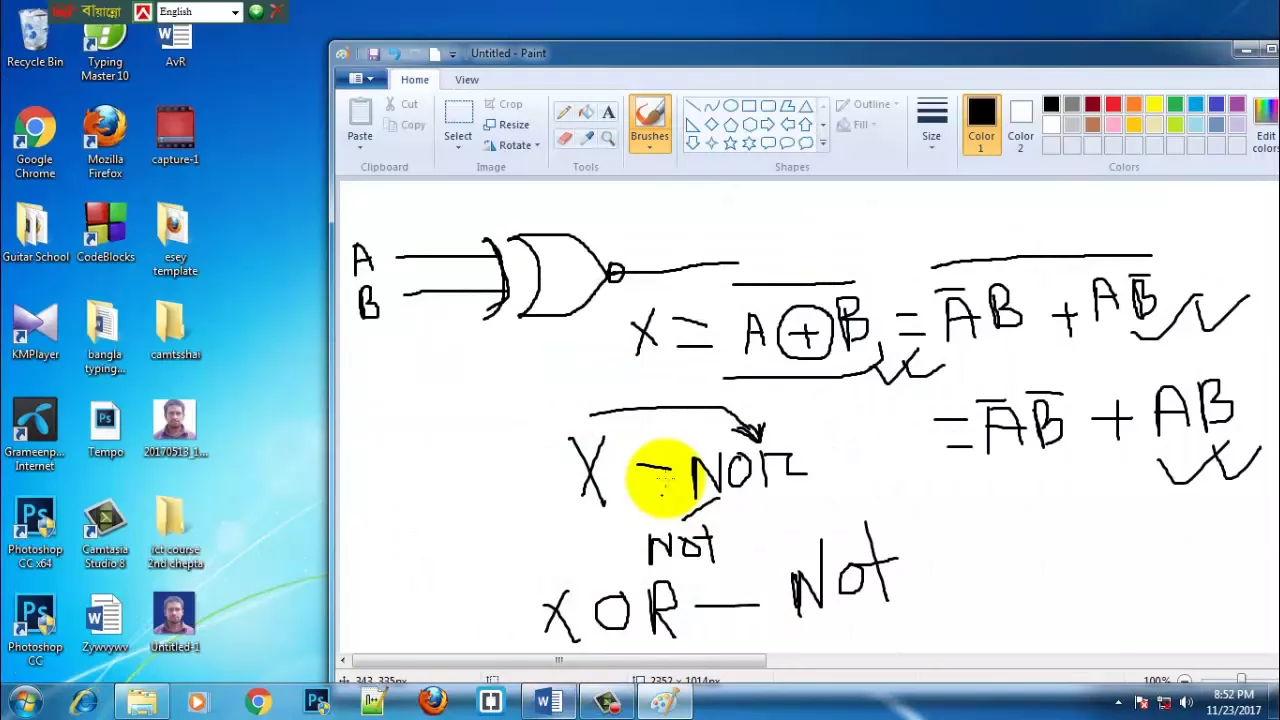
Task: Choose the Cloud callout shape
Action: click(x=806, y=143)
